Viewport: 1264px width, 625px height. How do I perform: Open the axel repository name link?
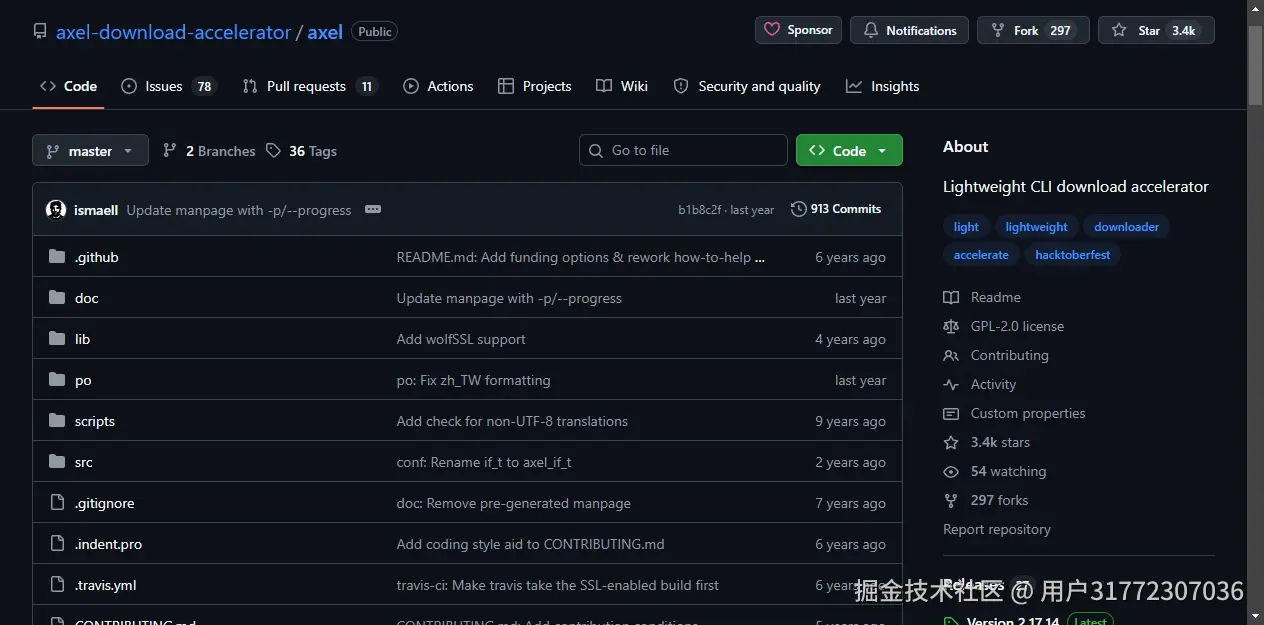[x=325, y=32]
